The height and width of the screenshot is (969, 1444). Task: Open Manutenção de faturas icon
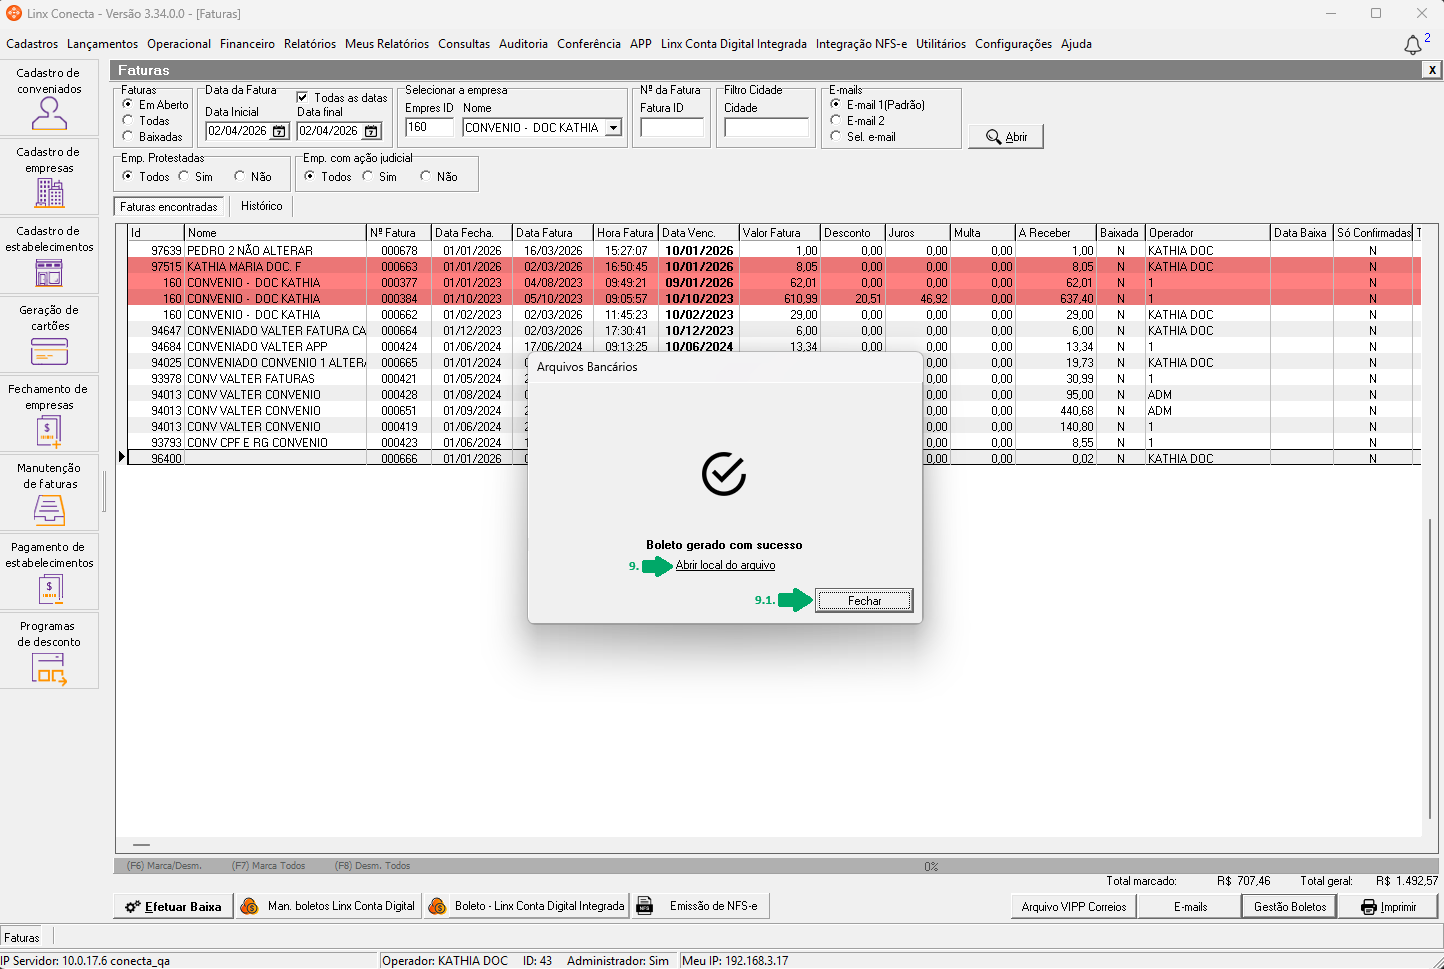(x=49, y=510)
